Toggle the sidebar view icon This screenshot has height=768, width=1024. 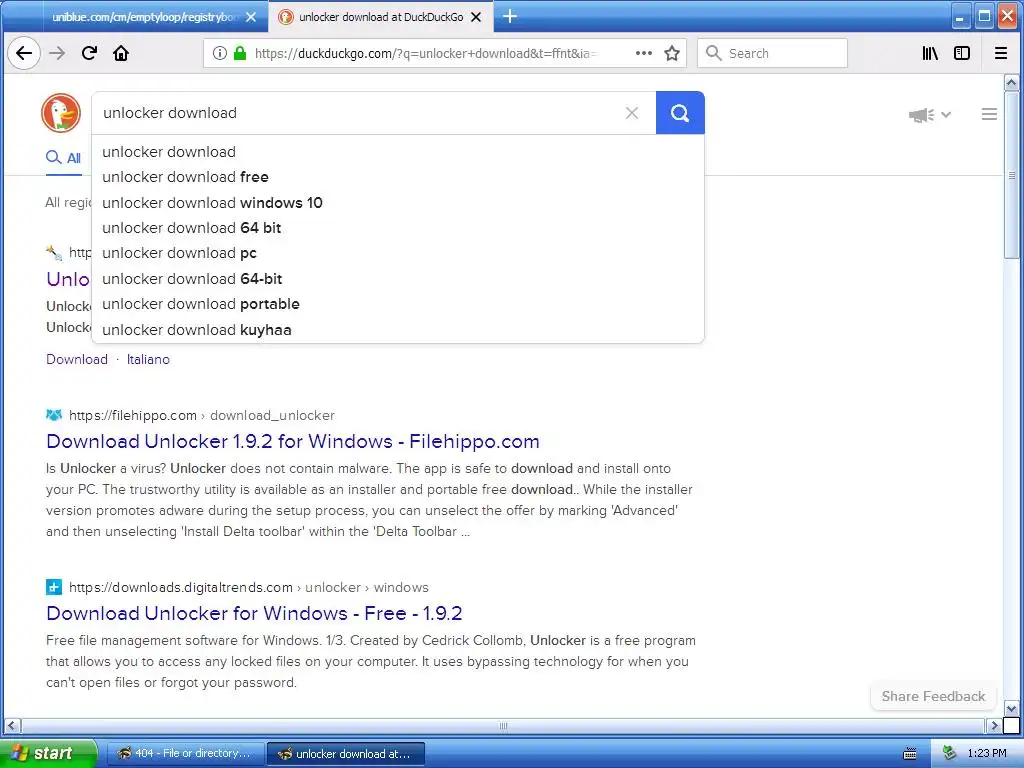pyautogui.click(x=962, y=53)
